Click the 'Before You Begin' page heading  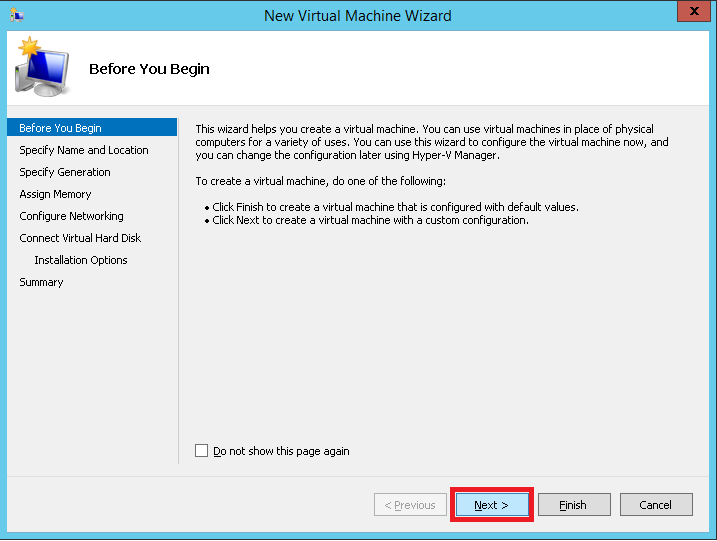pyautogui.click(x=149, y=69)
